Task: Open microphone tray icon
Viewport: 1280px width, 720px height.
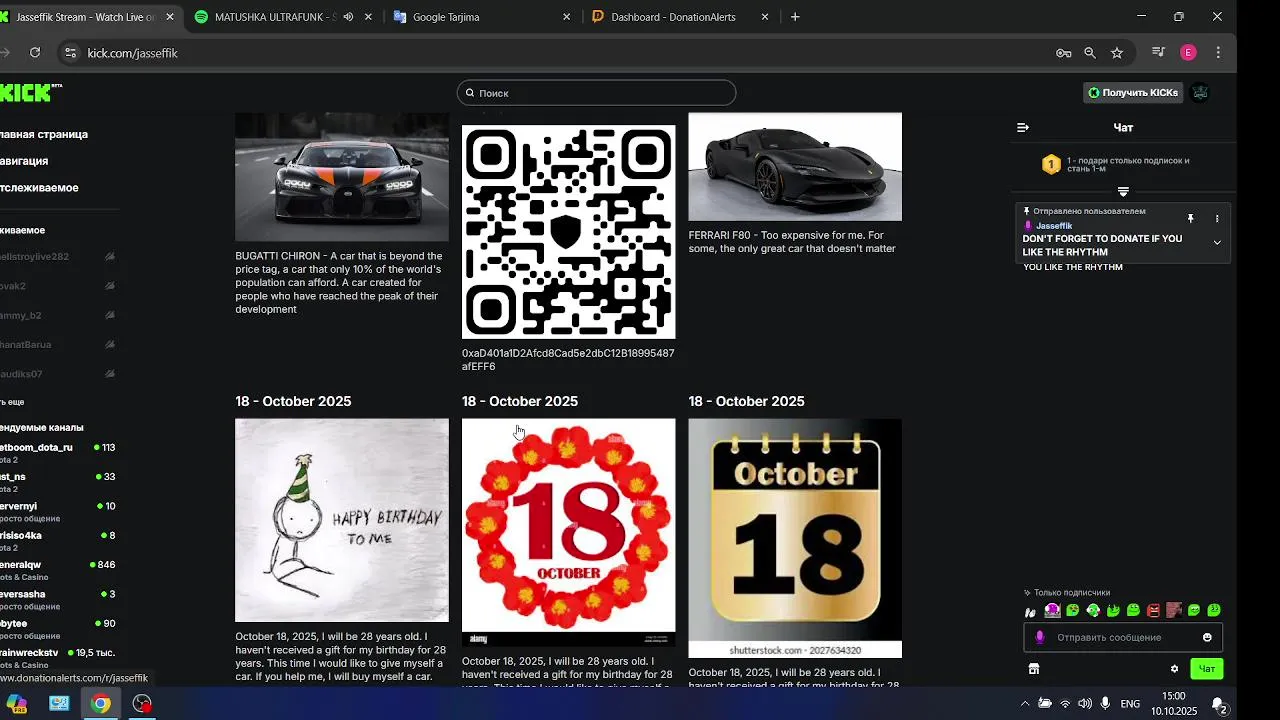Action: point(1104,704)
